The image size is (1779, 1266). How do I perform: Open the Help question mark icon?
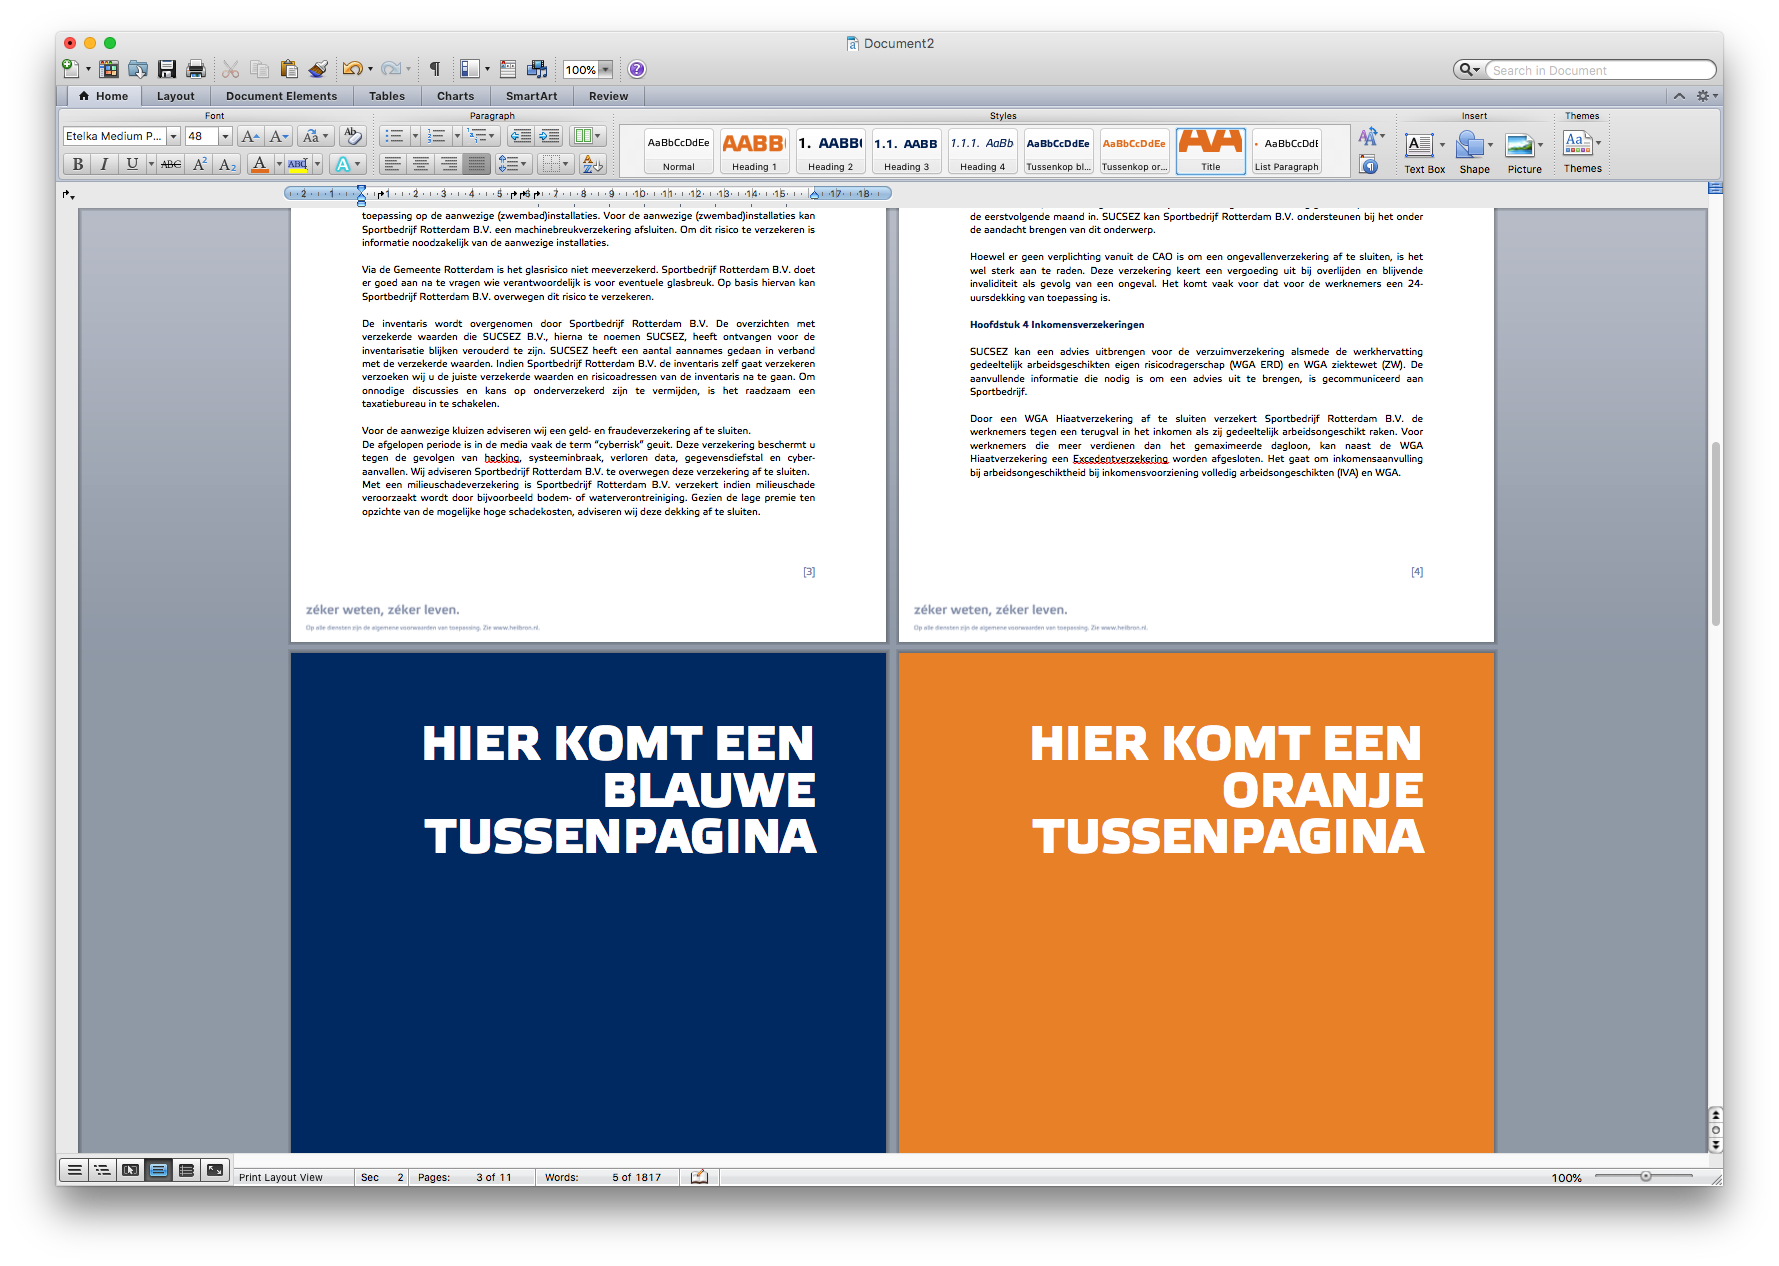637,69
